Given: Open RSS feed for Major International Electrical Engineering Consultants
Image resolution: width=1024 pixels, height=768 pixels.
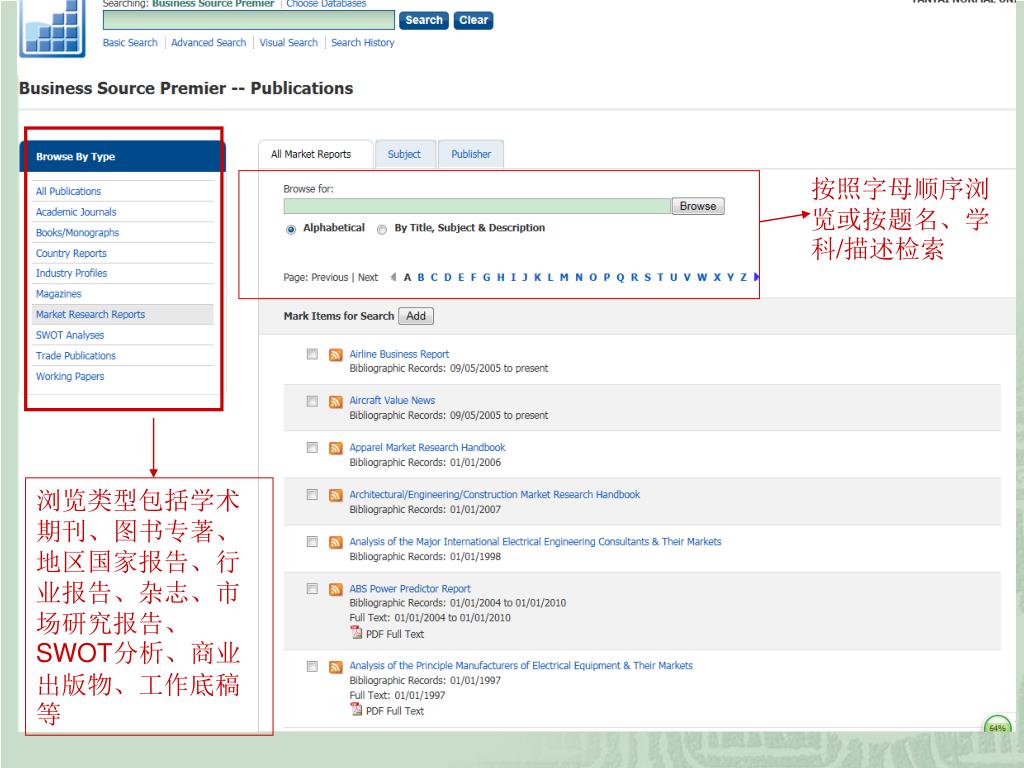Looking at the screenshot, I should (336, 542).
